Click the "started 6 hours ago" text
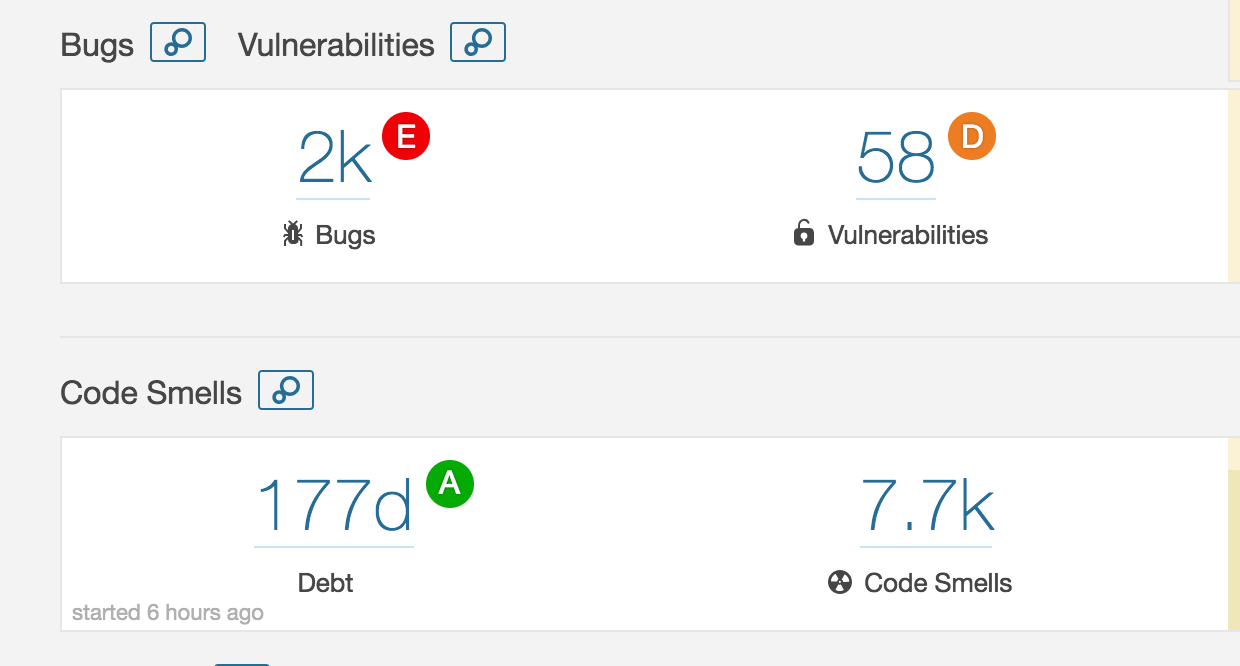Viewport: 1240px width, 666px height. click(168, 612)
